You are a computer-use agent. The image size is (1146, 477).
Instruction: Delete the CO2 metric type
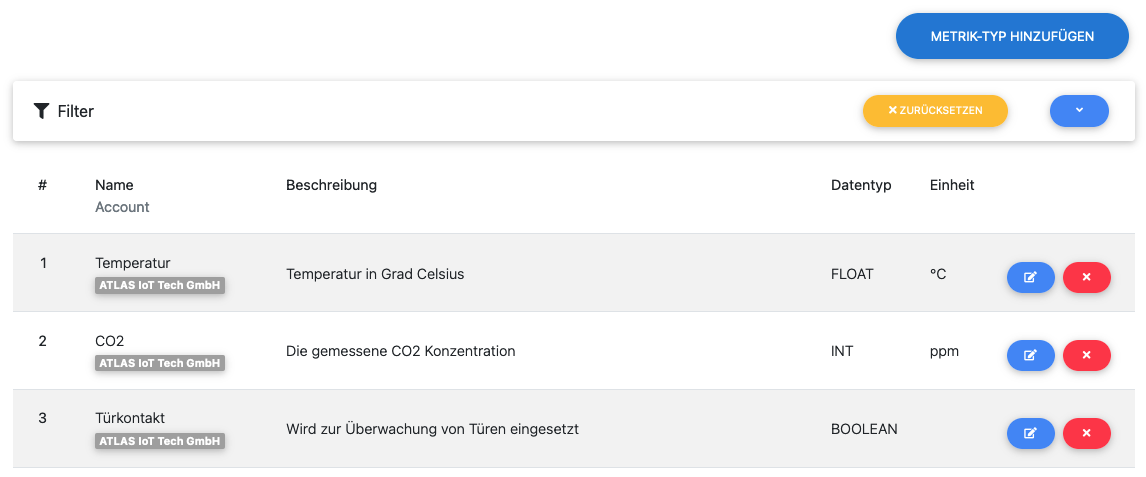point(1086,355)
